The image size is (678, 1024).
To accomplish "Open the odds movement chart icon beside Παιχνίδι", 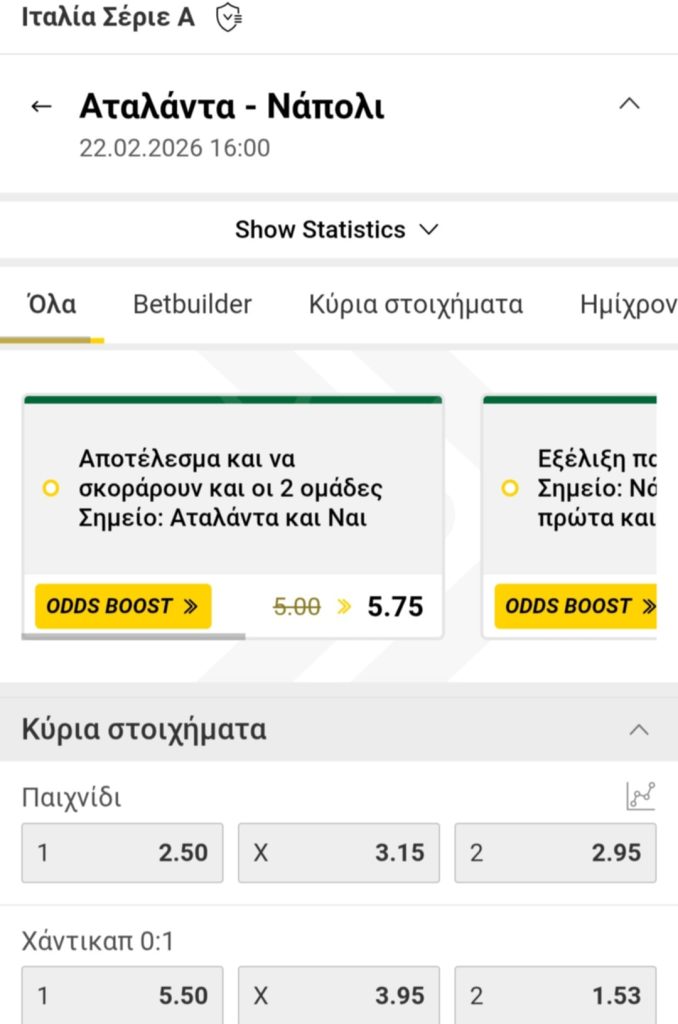I will click(x=640, y=795).
